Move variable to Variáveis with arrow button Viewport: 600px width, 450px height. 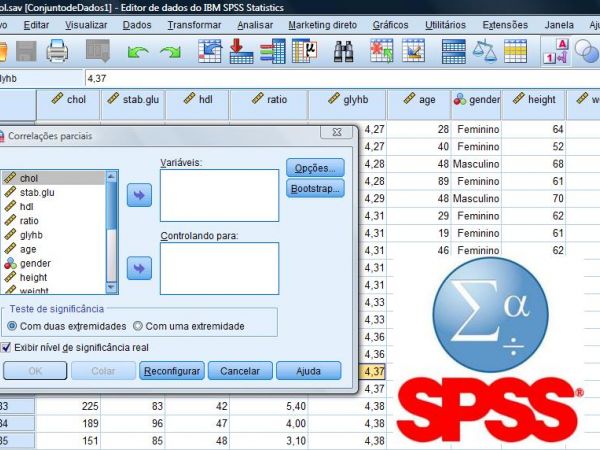coord(140,195)
